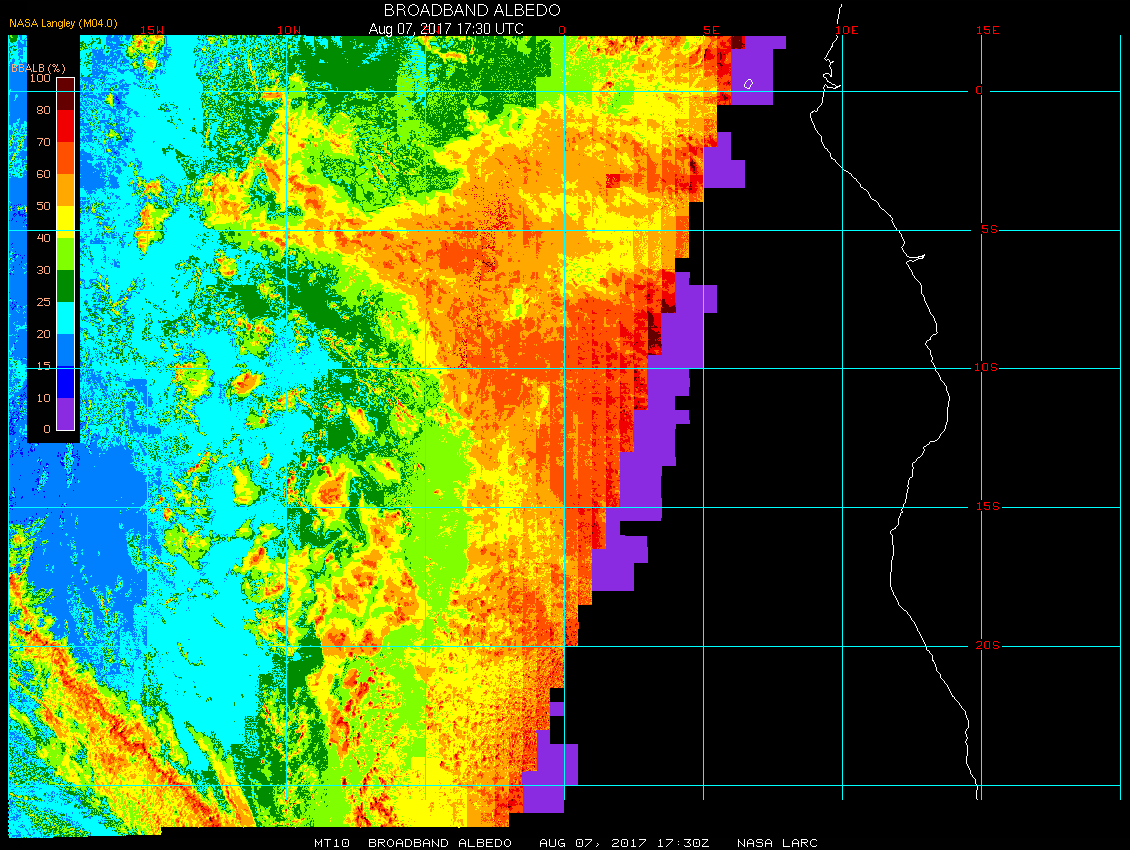Viewport: 1130px width, 850px height.
Task: Click the footer 'BROADBAND ALBEDO' caption
Action: click(440, 843)
